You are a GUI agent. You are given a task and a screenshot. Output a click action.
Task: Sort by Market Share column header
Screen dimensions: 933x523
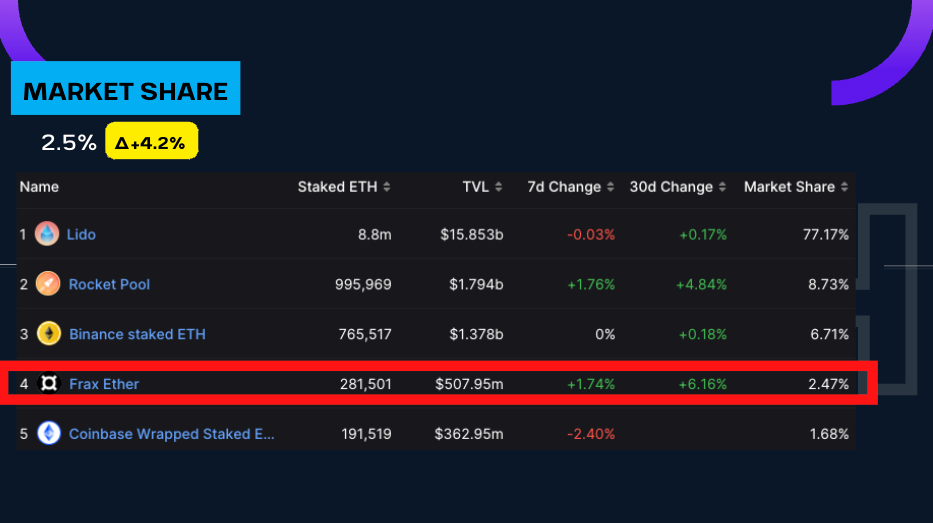pyautogui.click(x=796, y=187)
